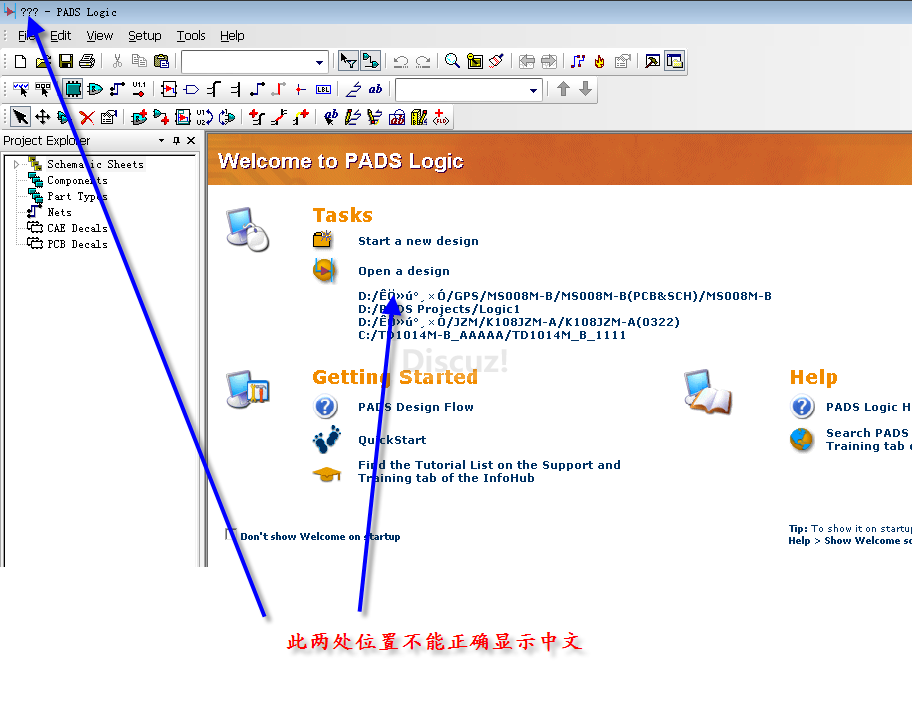Click the New file icon

[20, 61]
